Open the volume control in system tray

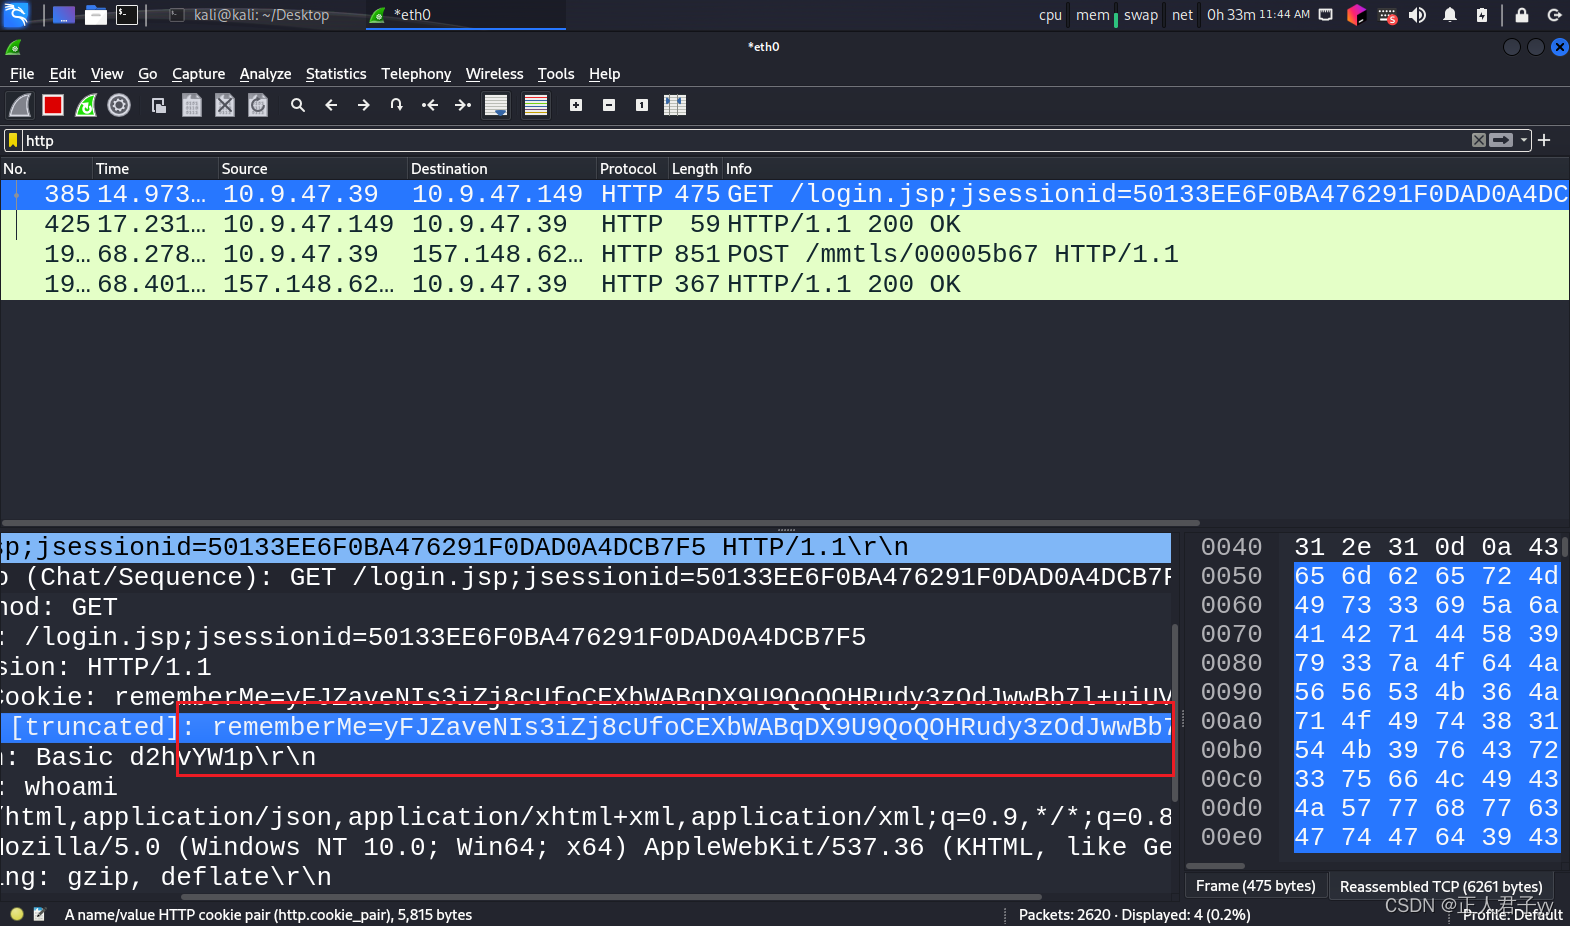(1418, 15)
